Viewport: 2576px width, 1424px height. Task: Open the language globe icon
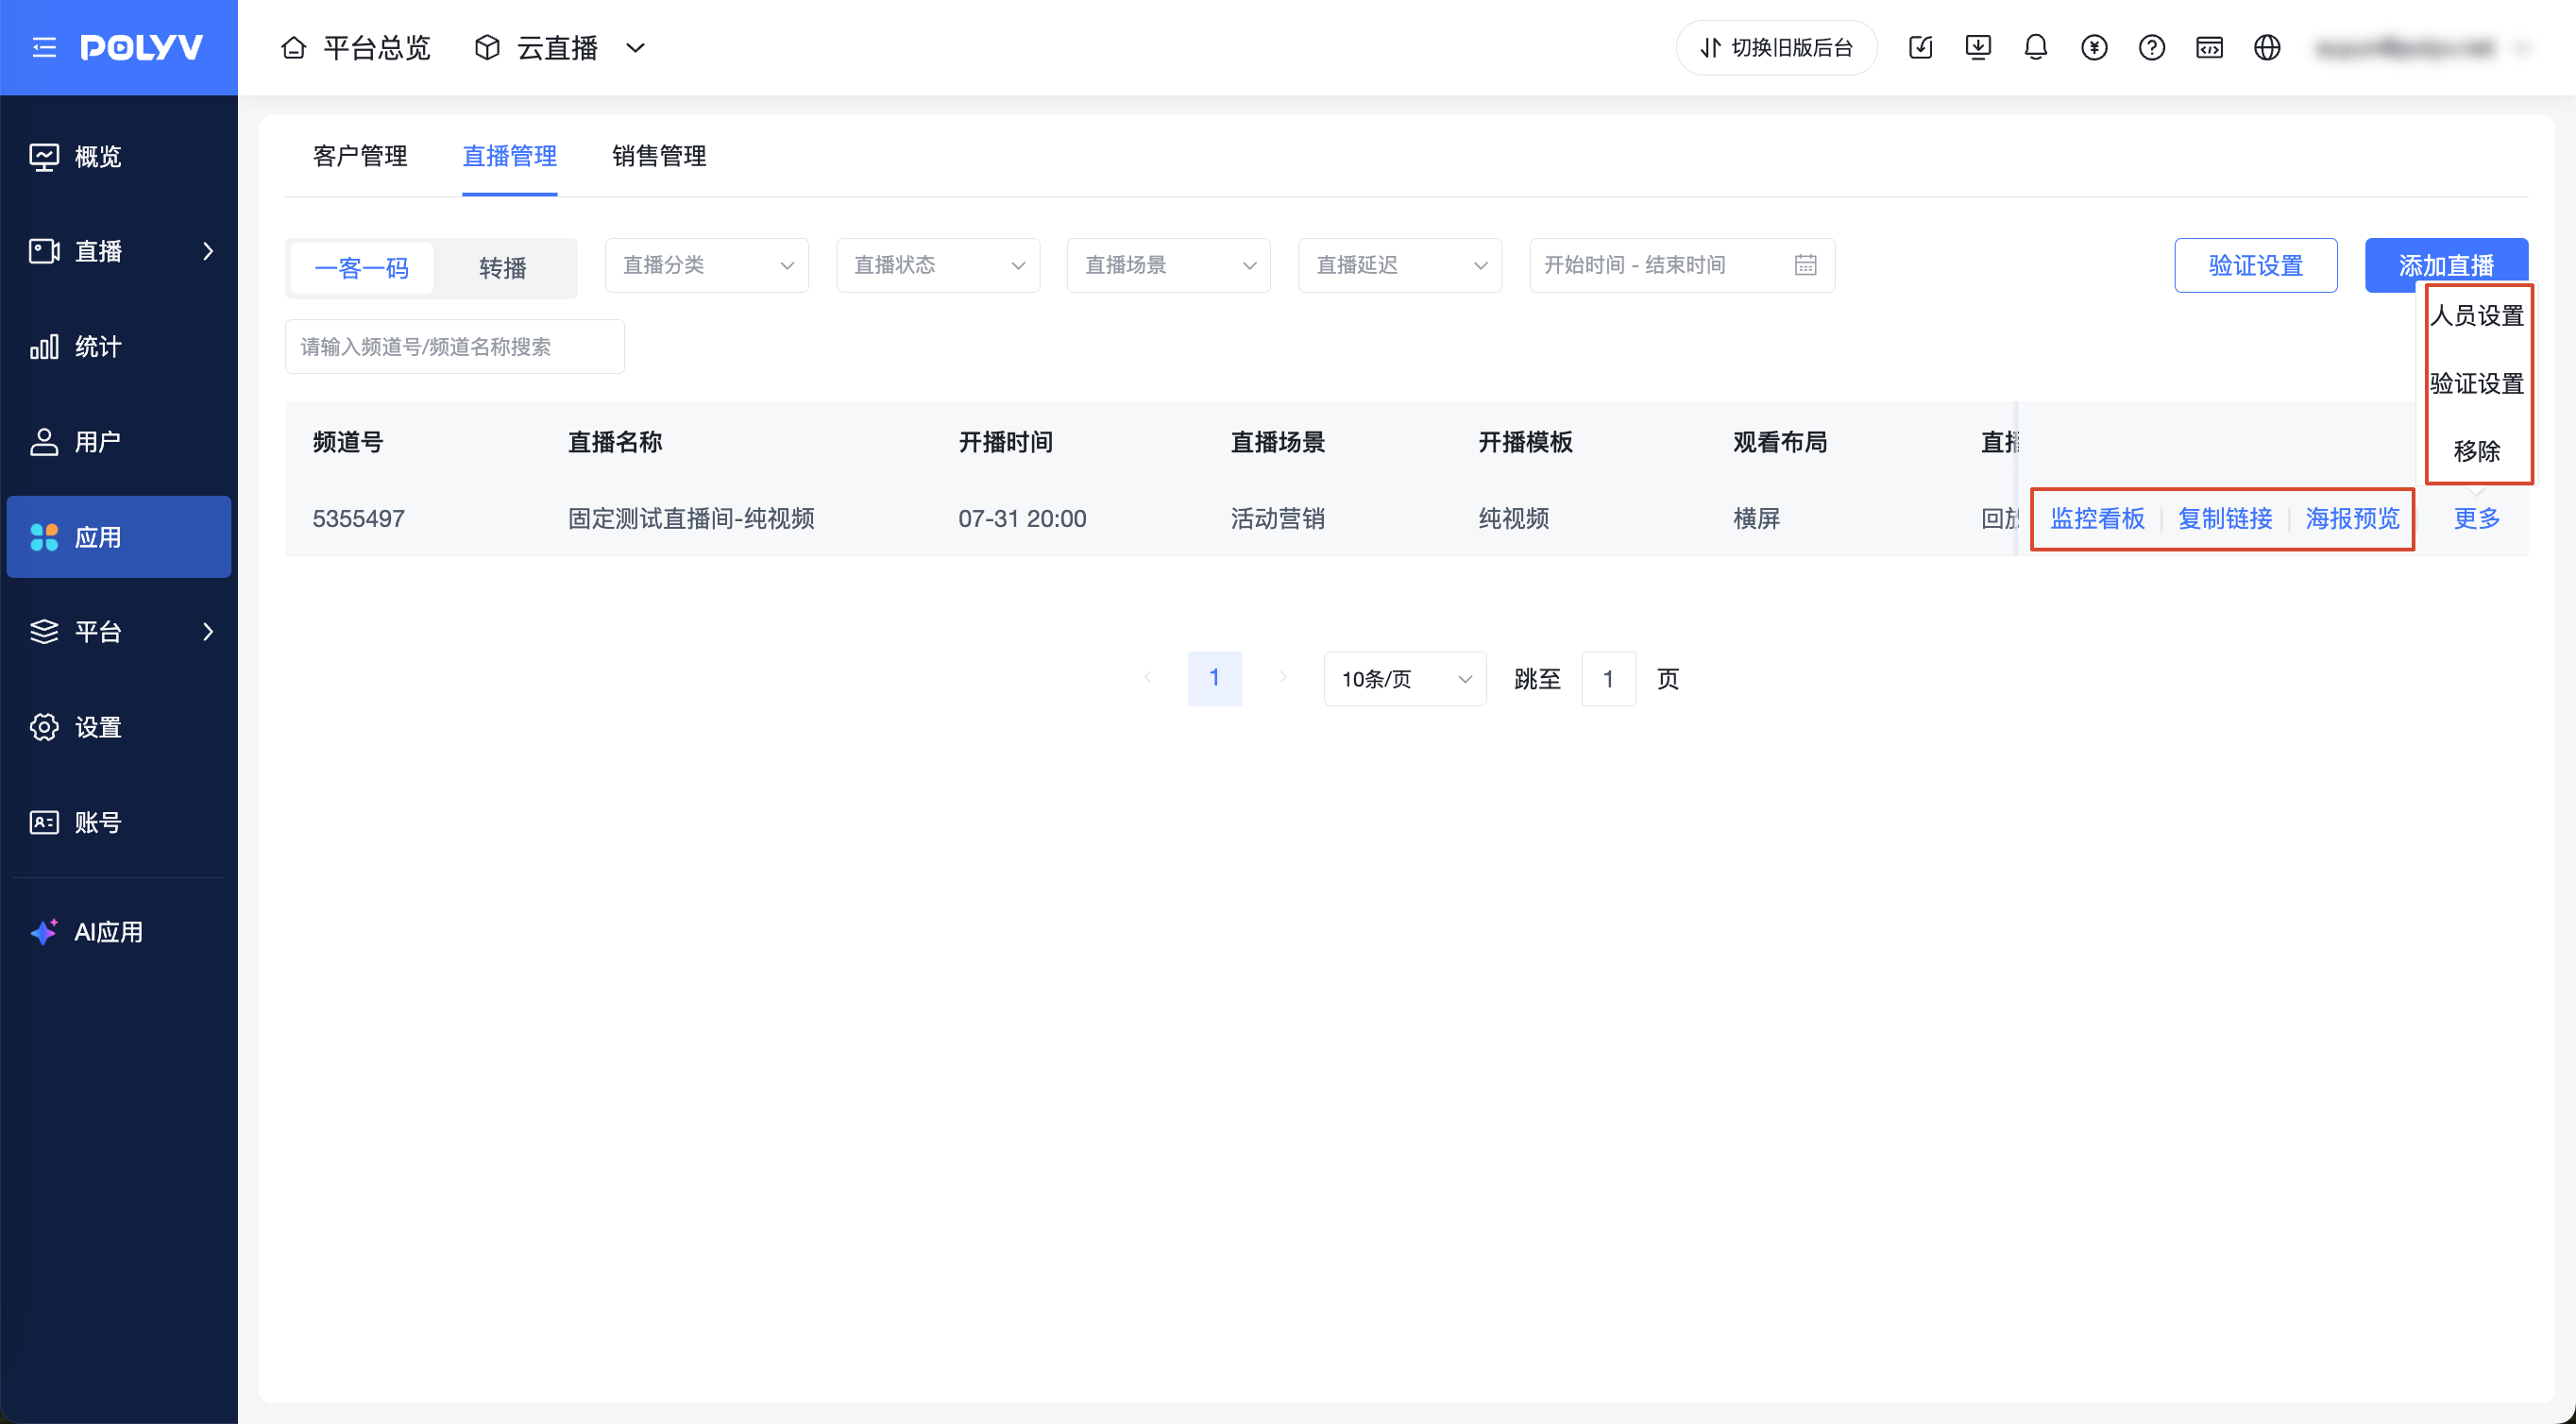pos(2267,47)
